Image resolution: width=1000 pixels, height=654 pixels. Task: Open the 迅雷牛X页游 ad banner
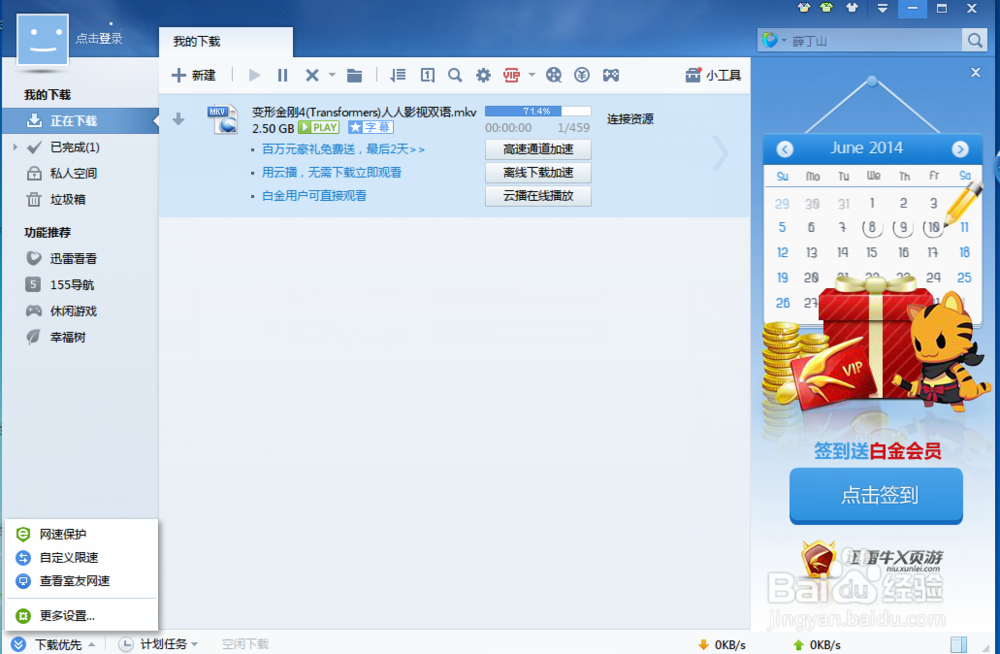point(872,558)
